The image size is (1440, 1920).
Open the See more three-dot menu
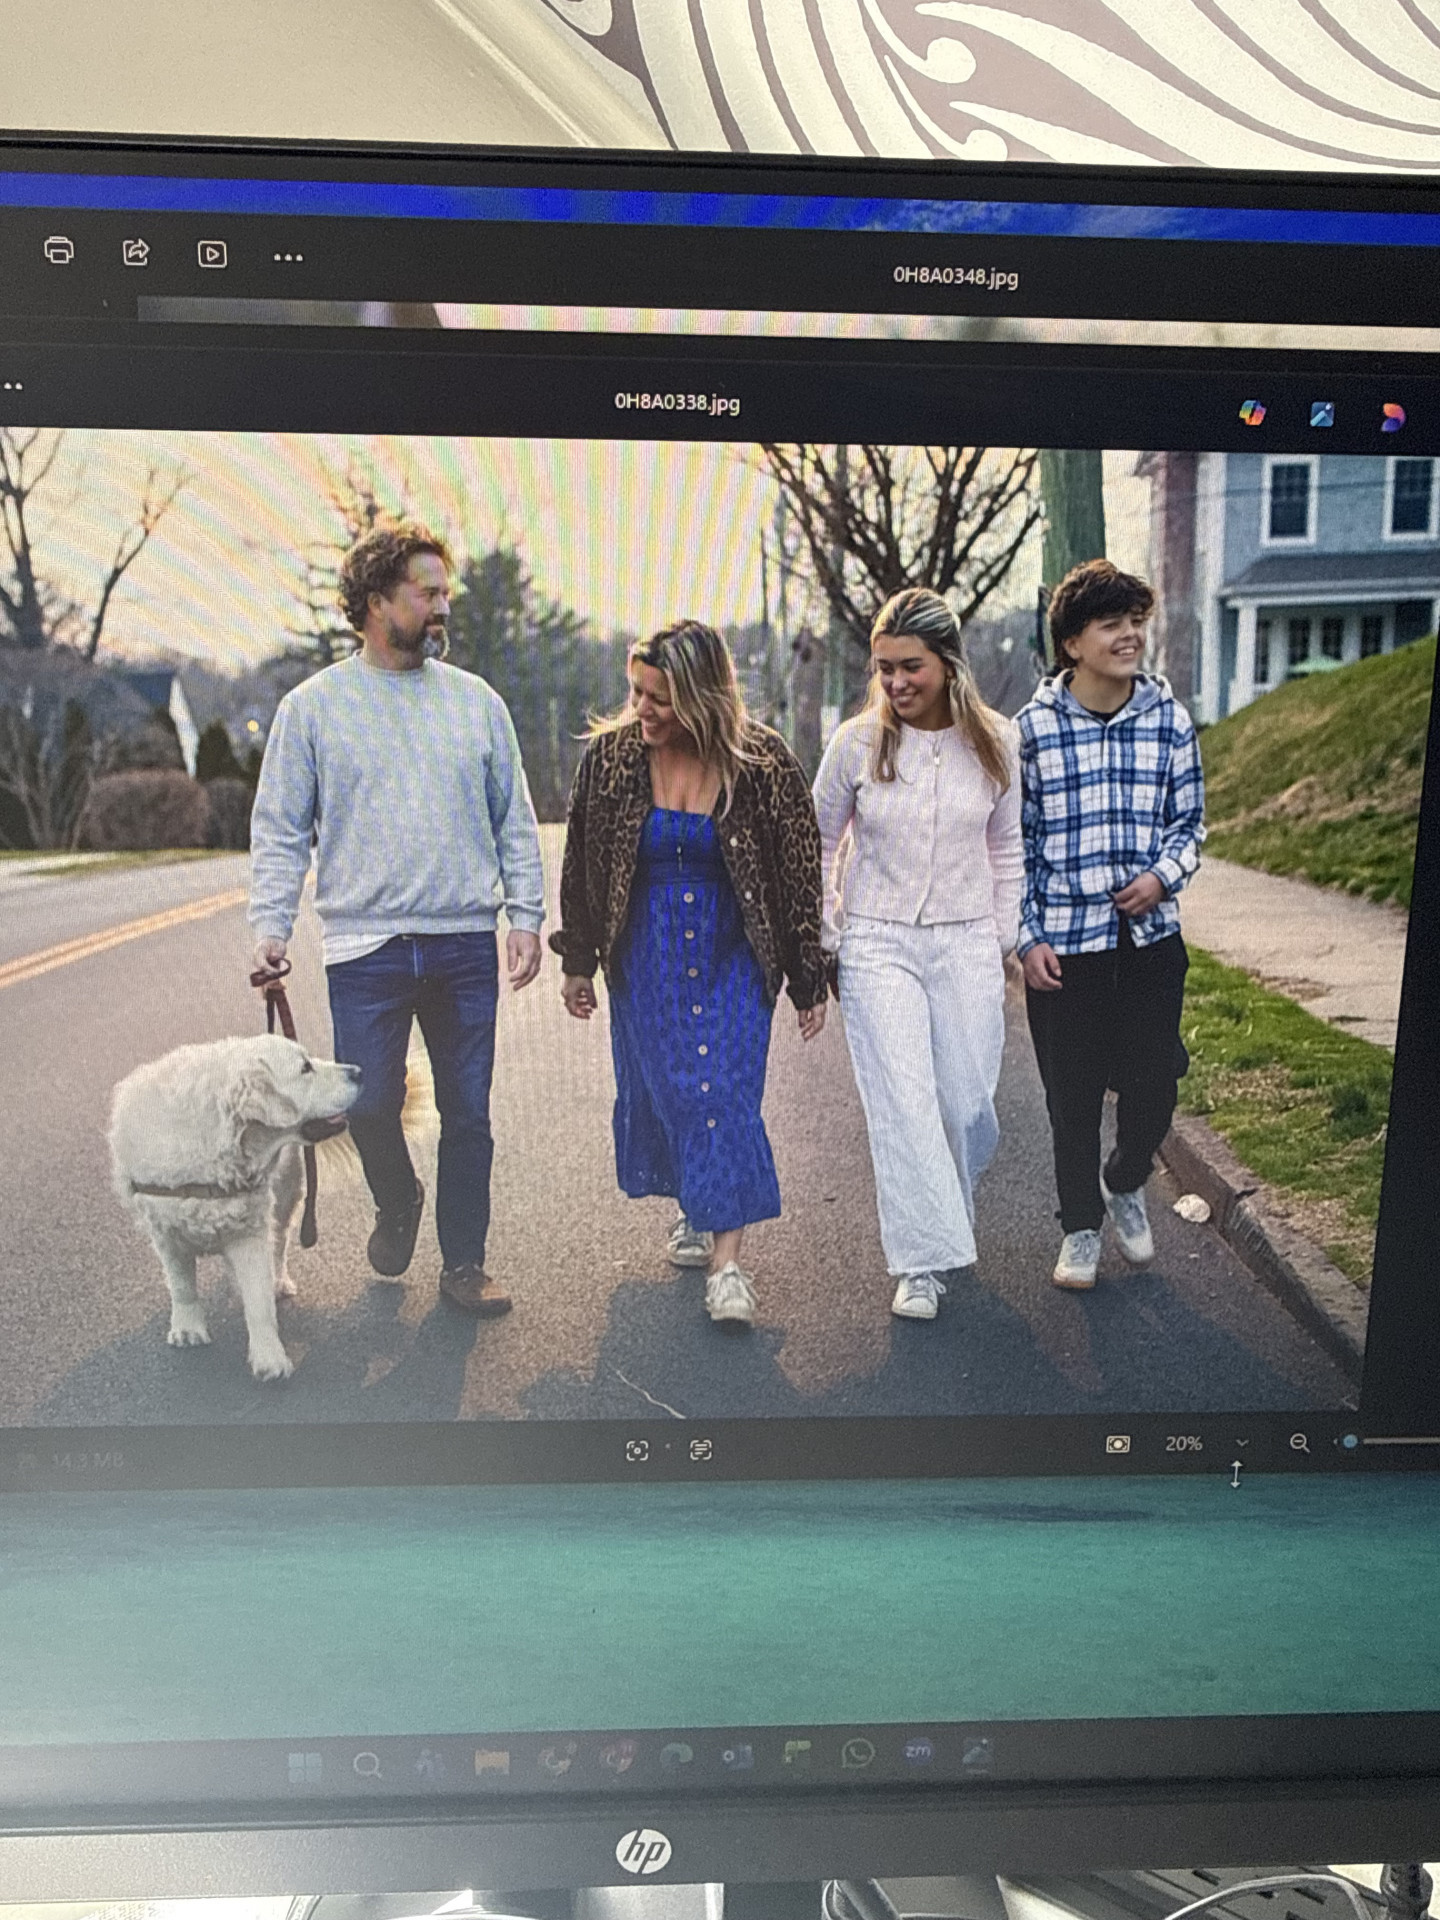click(288, 258)
